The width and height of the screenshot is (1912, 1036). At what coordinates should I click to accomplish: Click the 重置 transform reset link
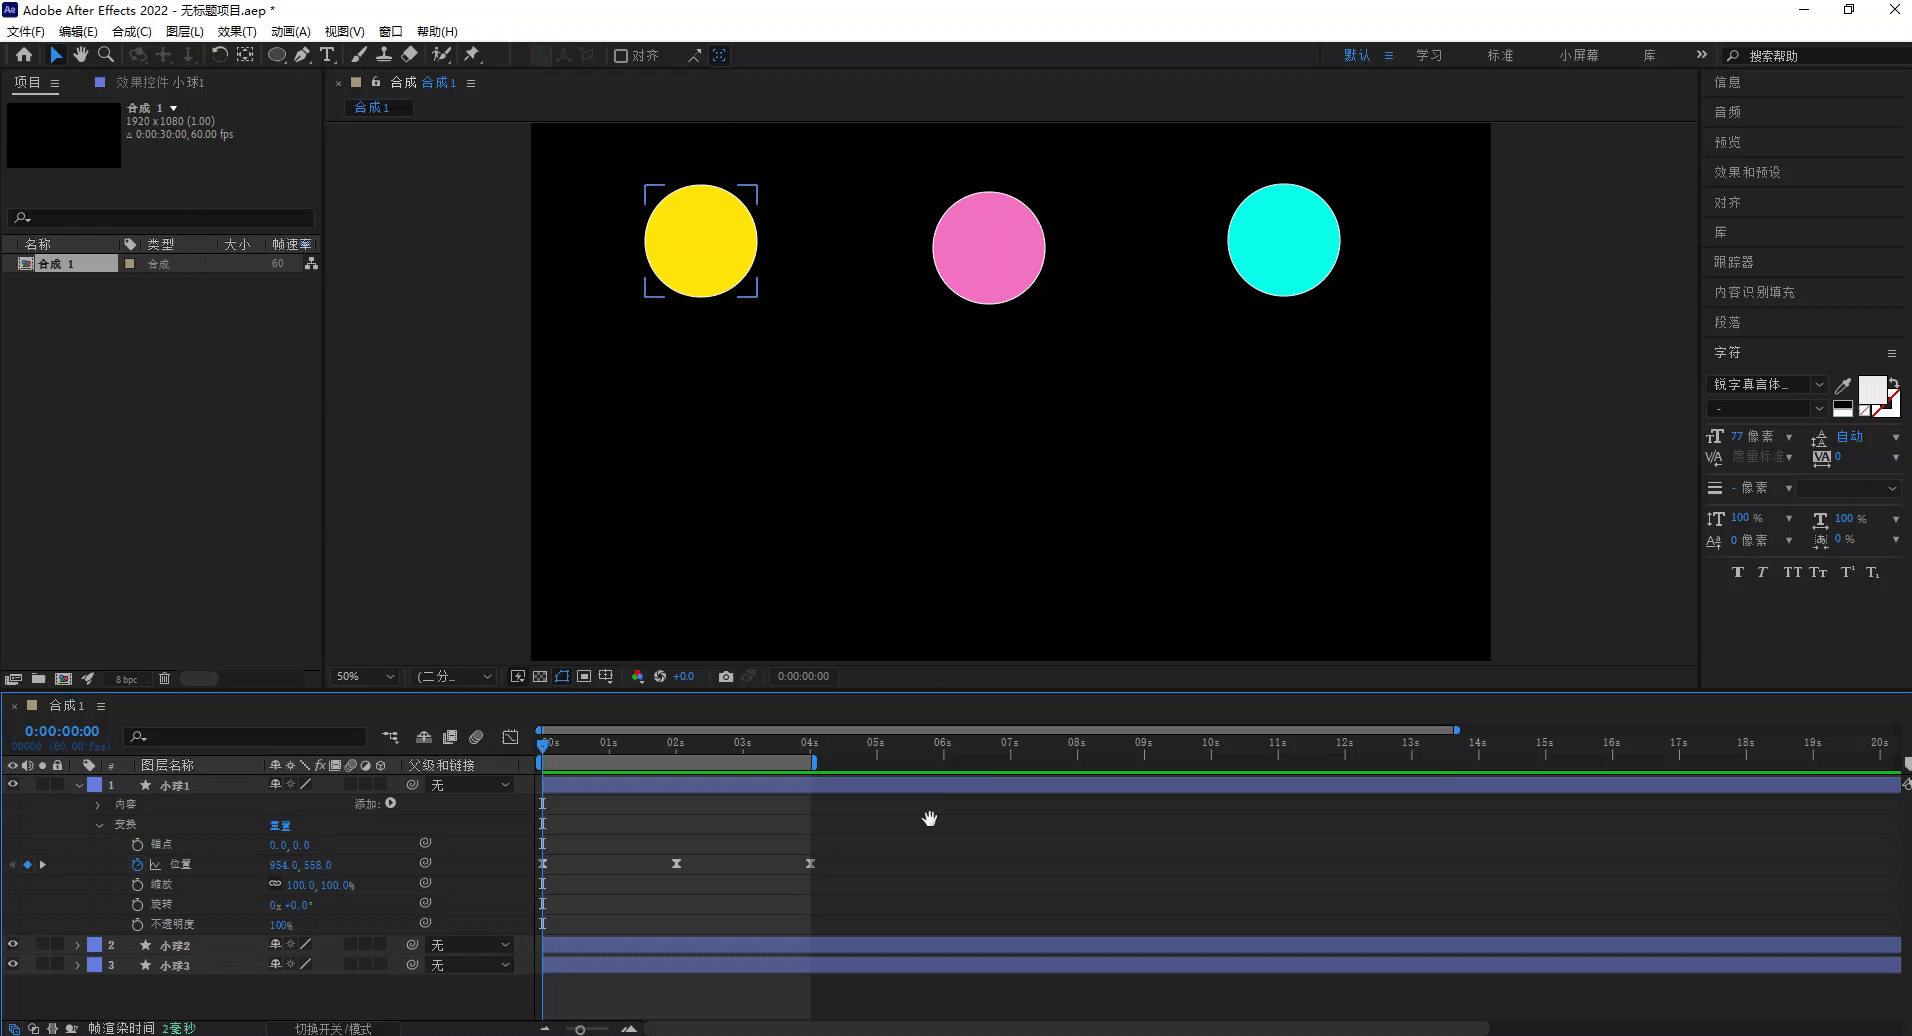tap(280, 826)
